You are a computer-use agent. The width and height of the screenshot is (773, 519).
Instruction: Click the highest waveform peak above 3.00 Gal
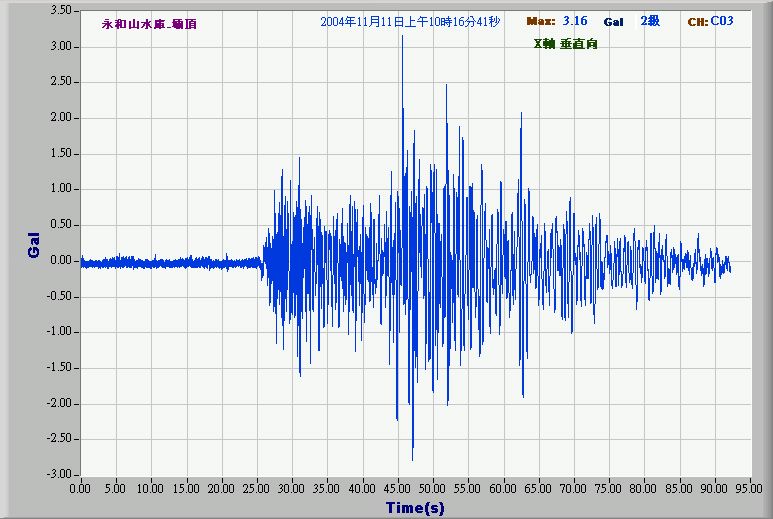[401, 37]
